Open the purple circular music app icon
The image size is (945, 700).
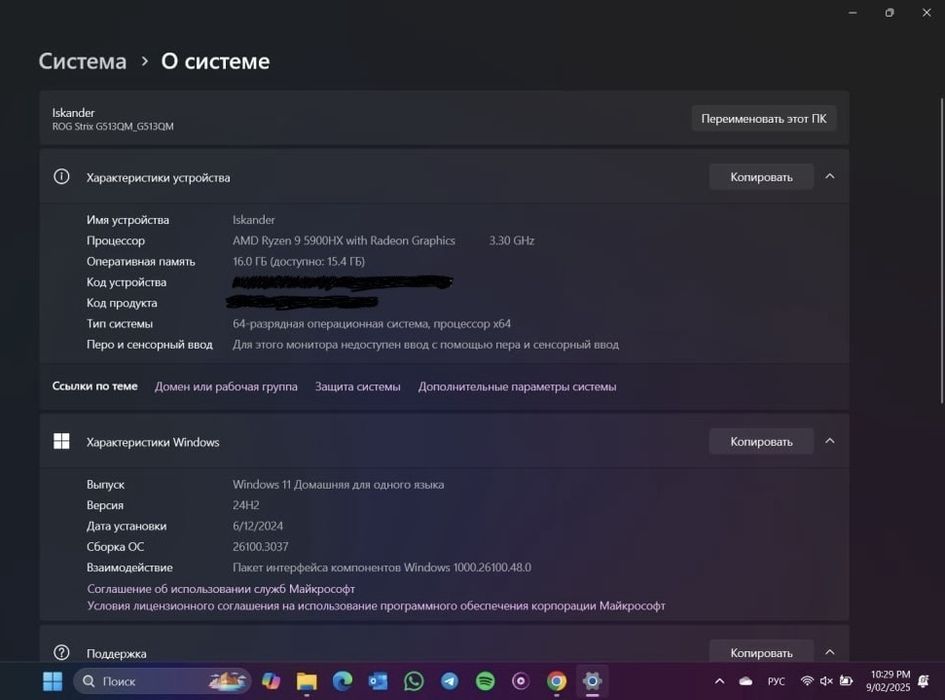click(521, 681)
